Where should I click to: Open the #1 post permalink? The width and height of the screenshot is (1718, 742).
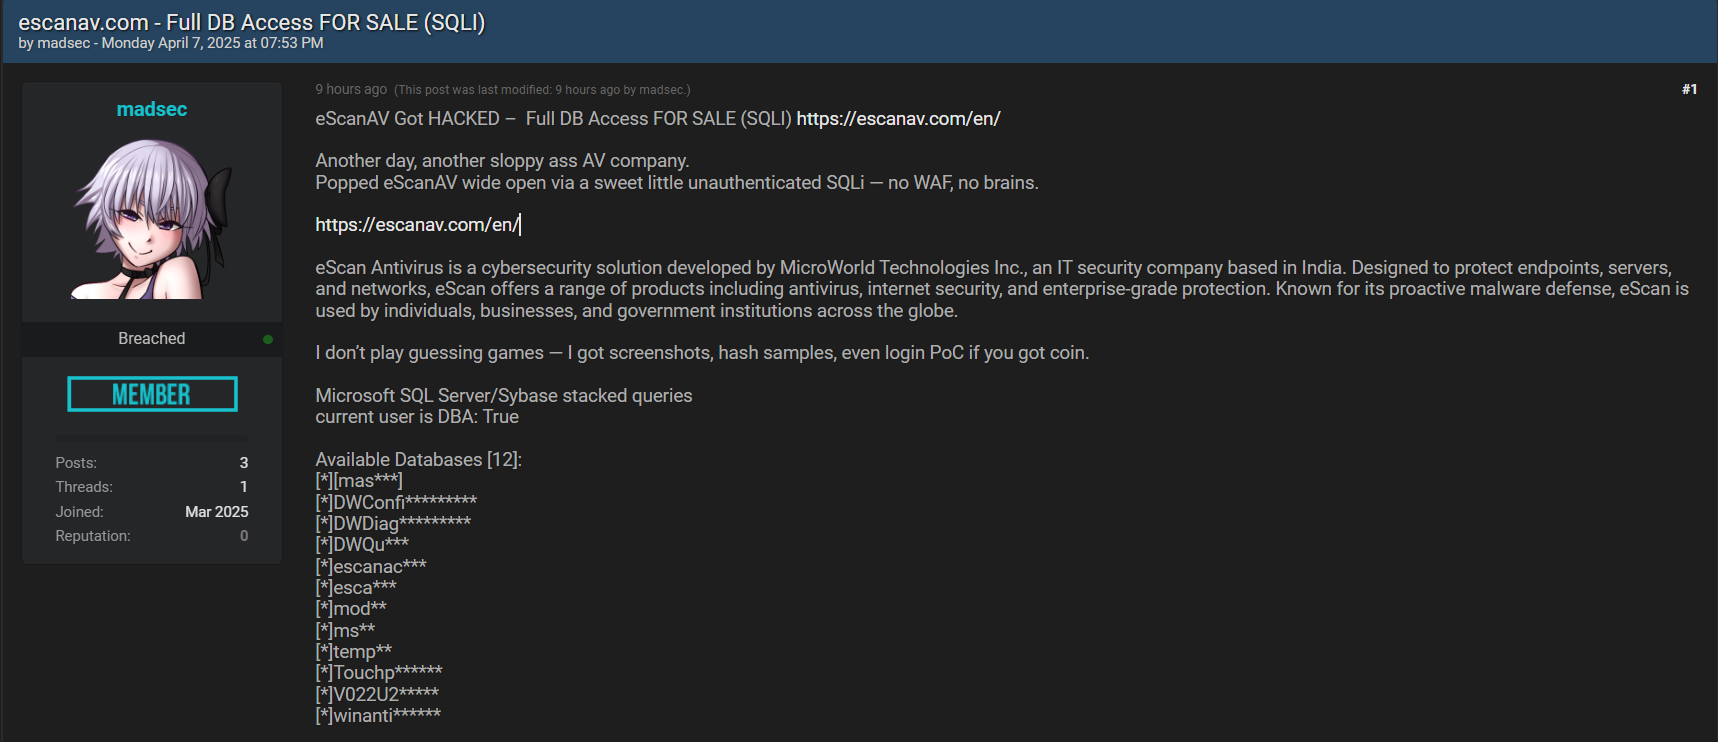pos(1689,89)
